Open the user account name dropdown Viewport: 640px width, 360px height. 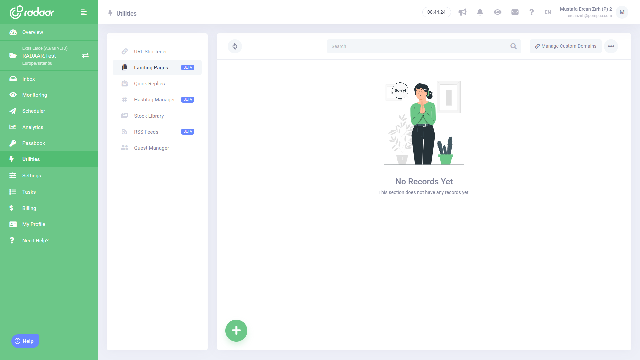point(586,12)
